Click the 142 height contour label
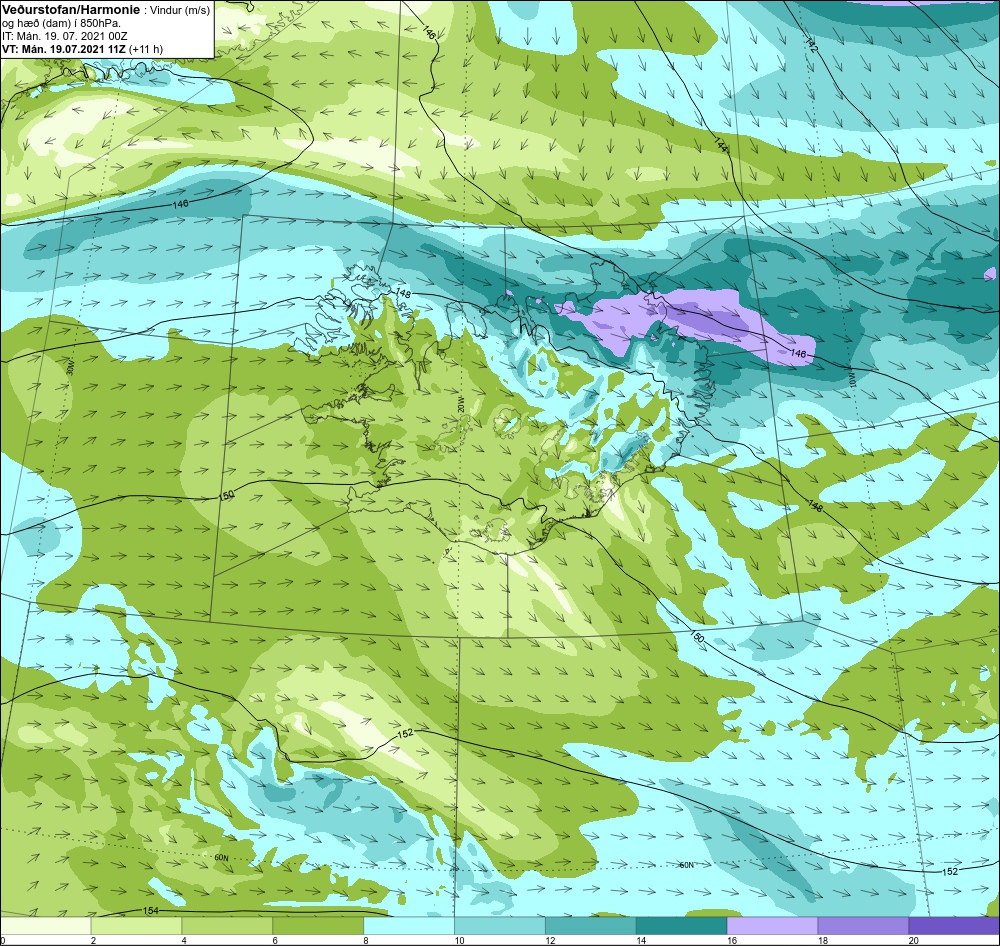The image size is (1000, 946). point(811,45)
